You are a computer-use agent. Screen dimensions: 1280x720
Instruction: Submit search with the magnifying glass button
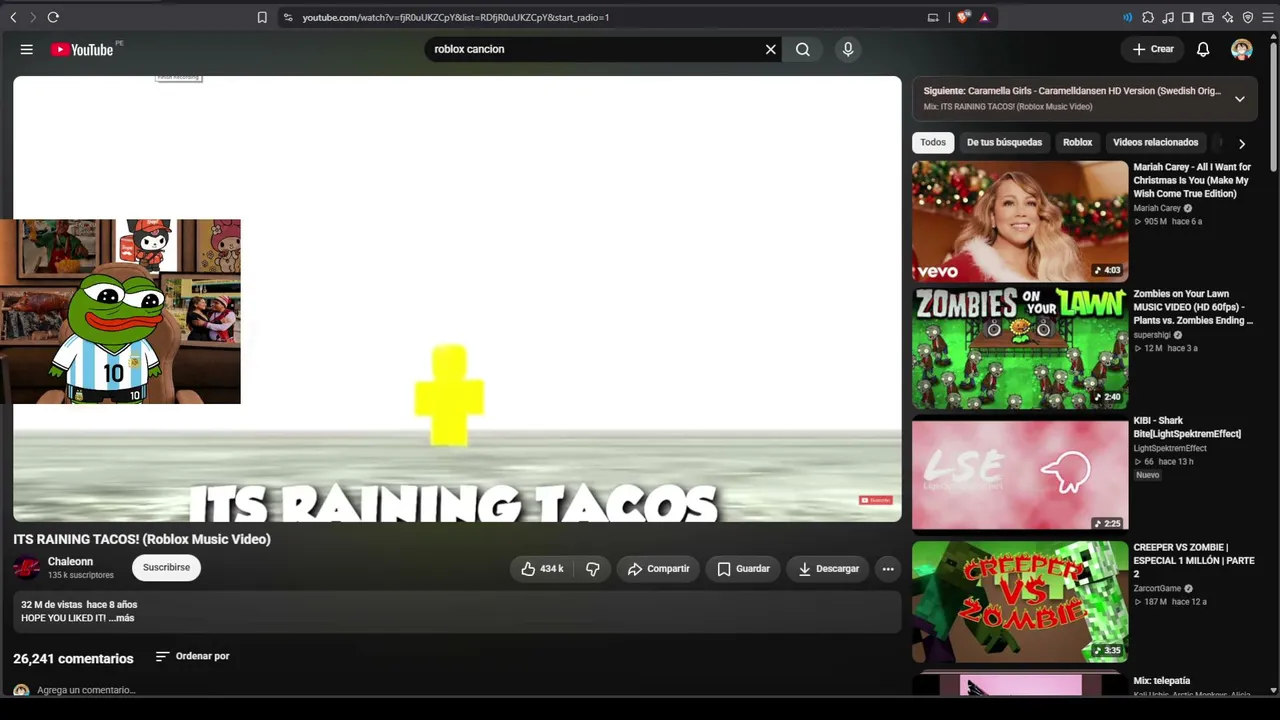803,49
